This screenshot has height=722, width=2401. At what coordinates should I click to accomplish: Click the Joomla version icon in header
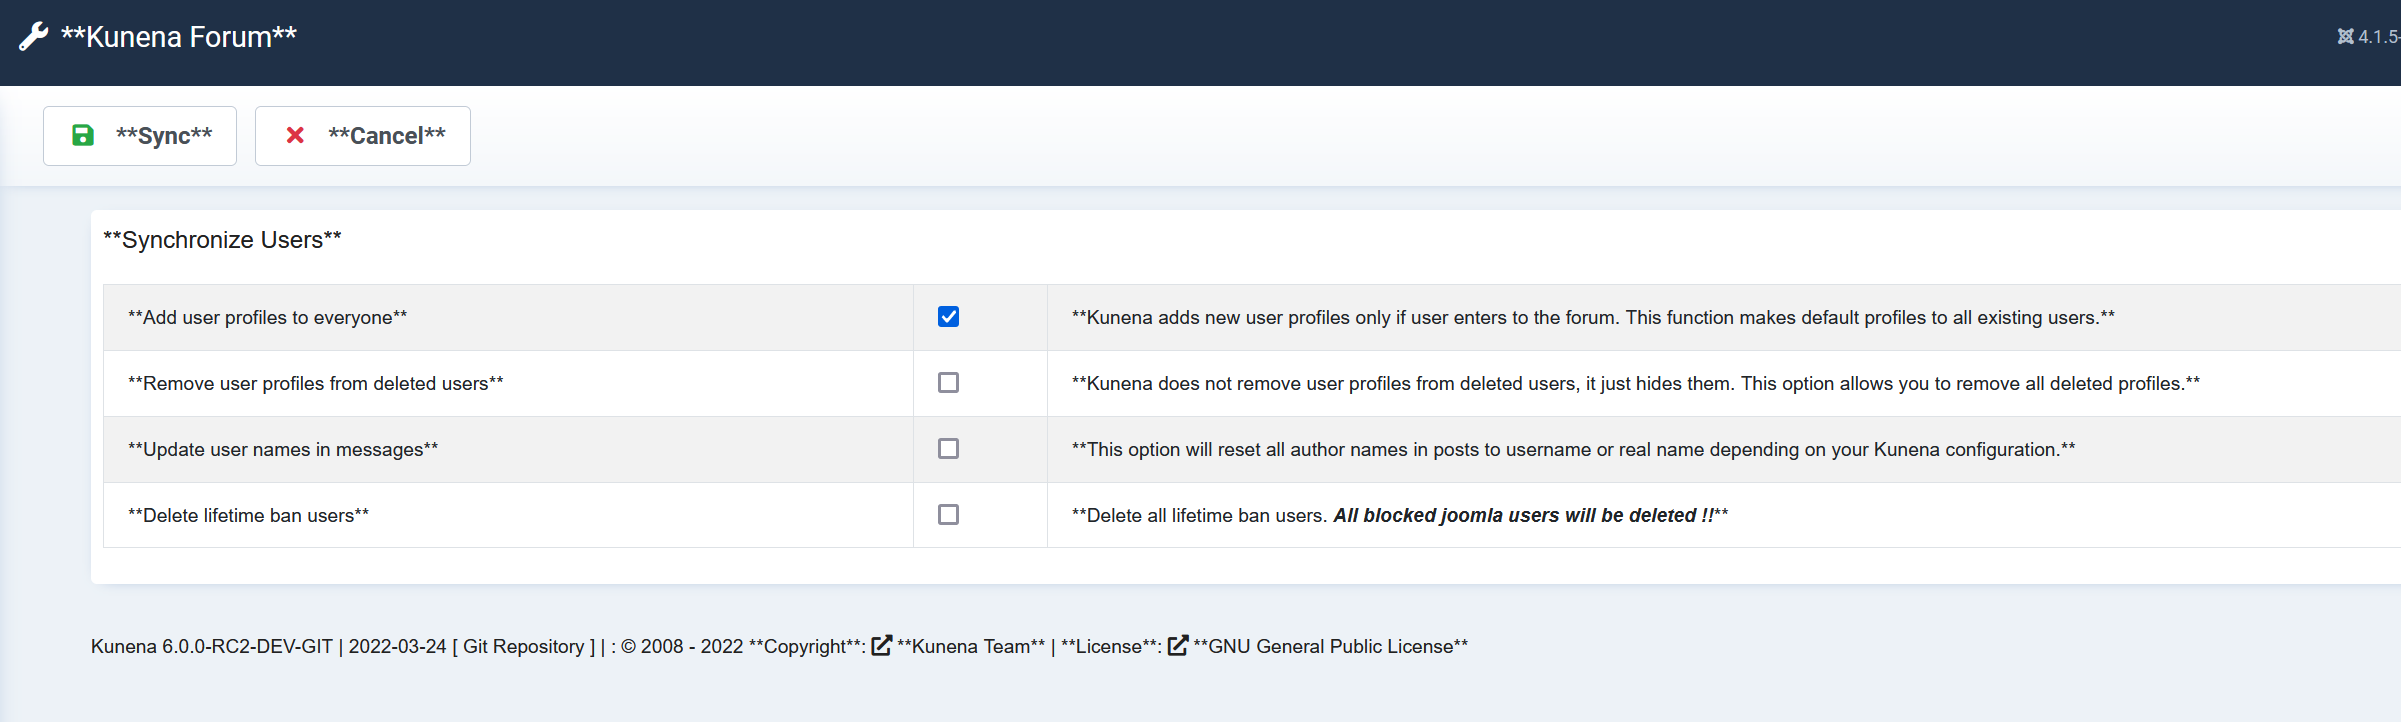(2345, 37)
